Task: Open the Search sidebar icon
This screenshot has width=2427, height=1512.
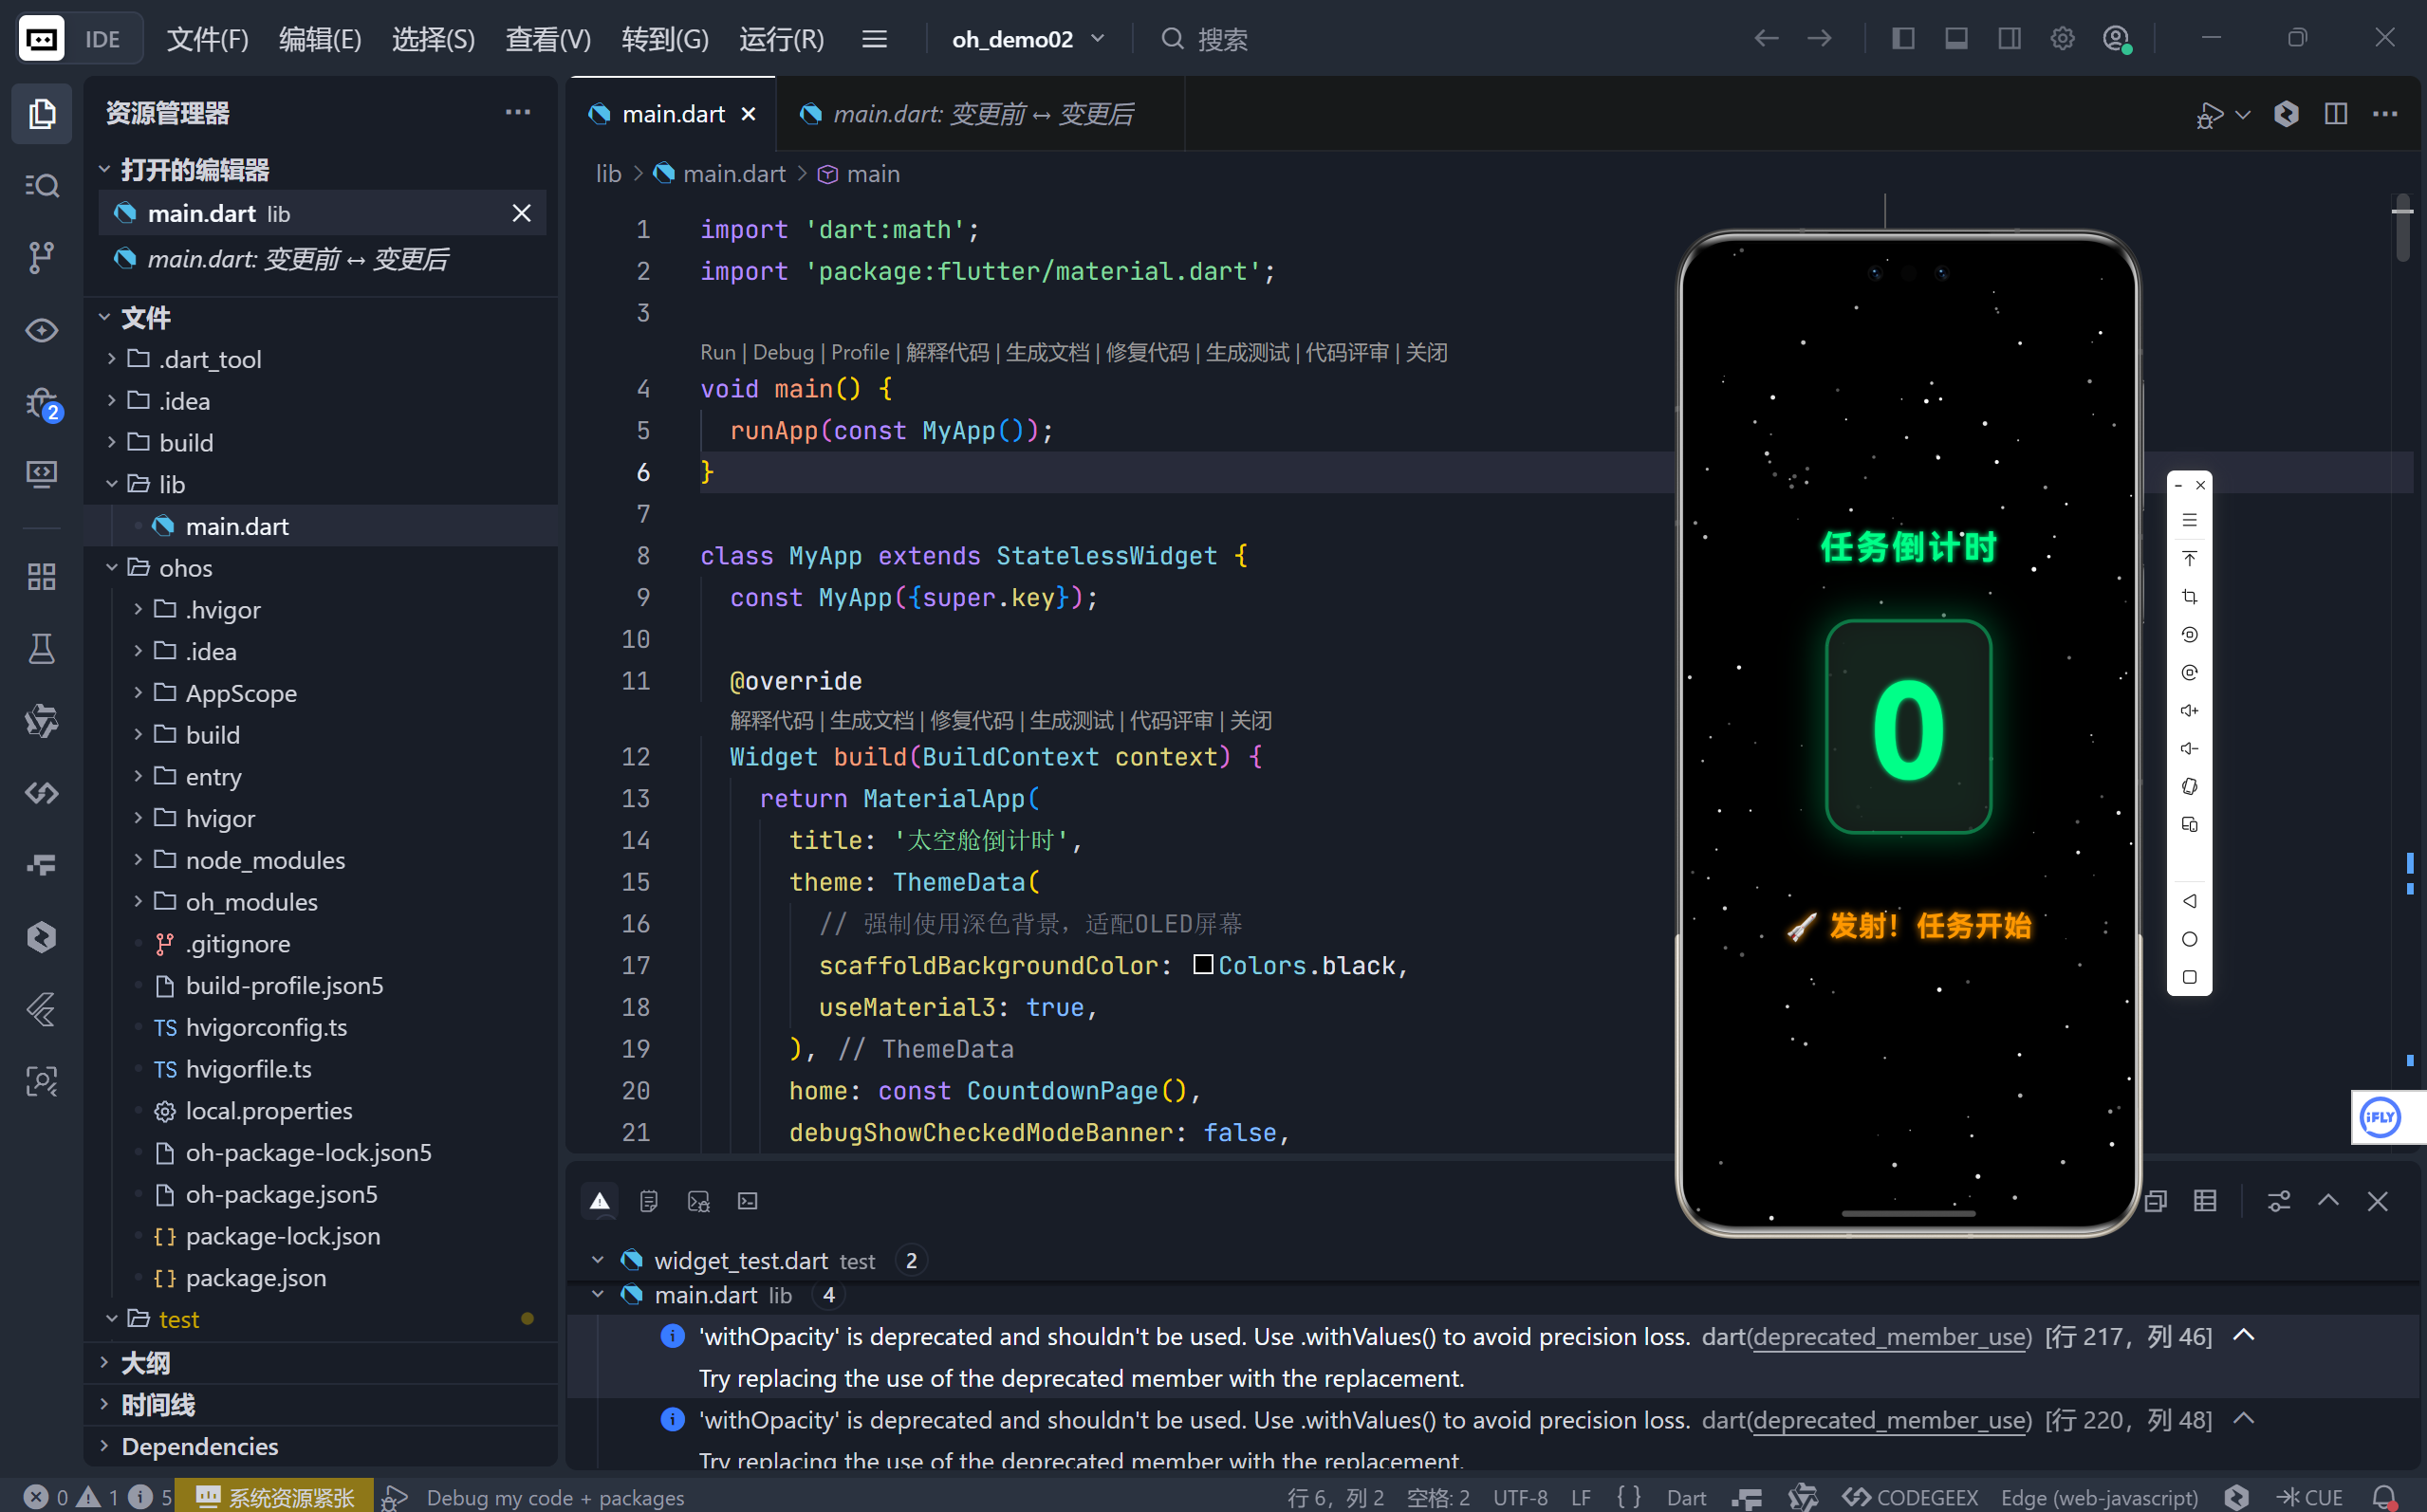Action: tap(41, 185)
